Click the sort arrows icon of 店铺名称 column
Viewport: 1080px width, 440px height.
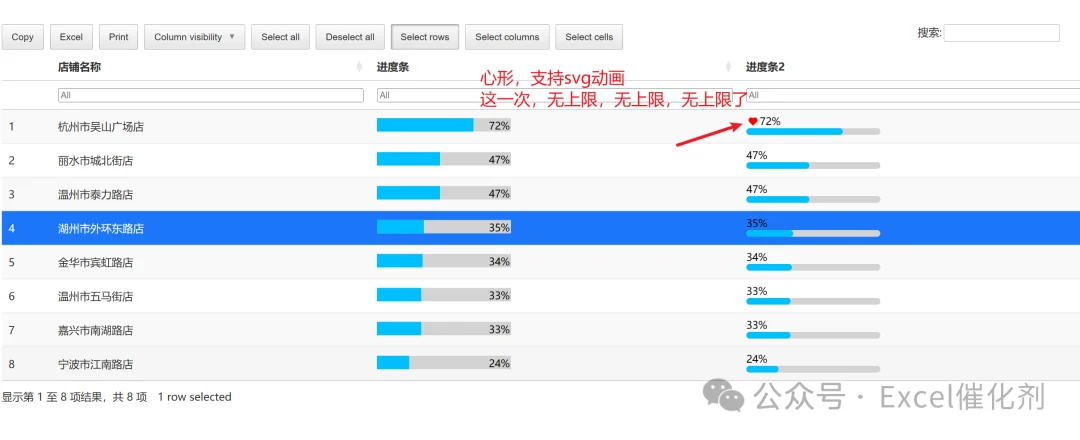(359, 67)
